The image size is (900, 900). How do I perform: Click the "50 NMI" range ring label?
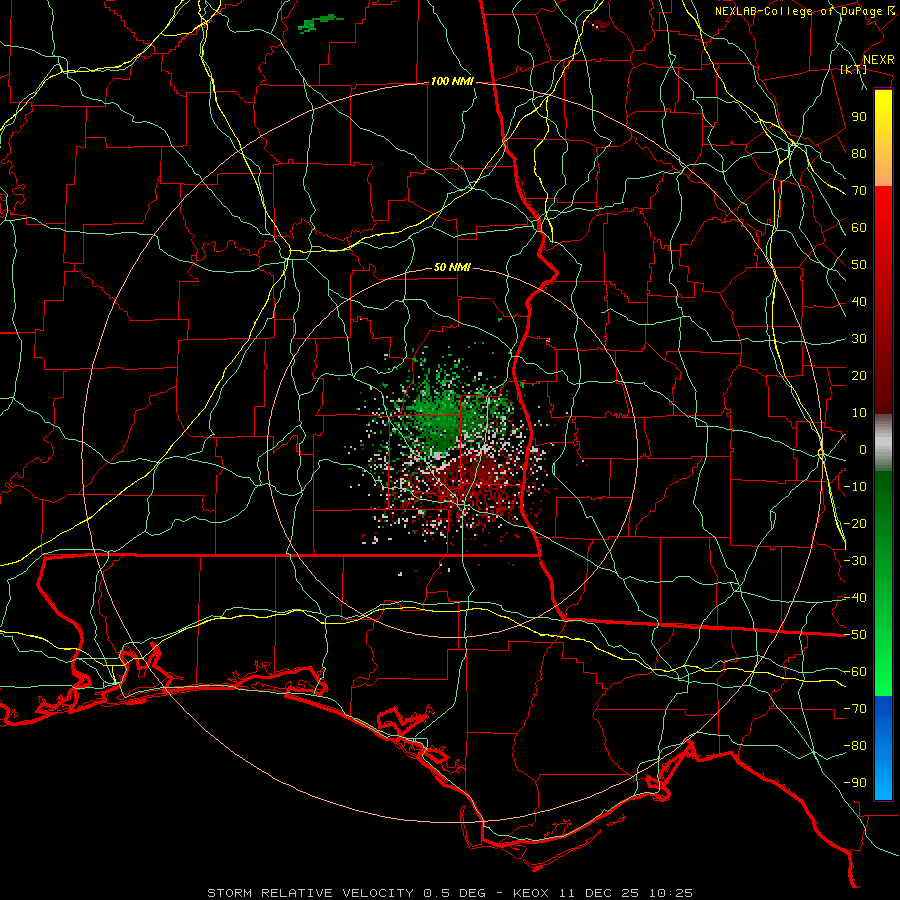[x=452, y=267]
